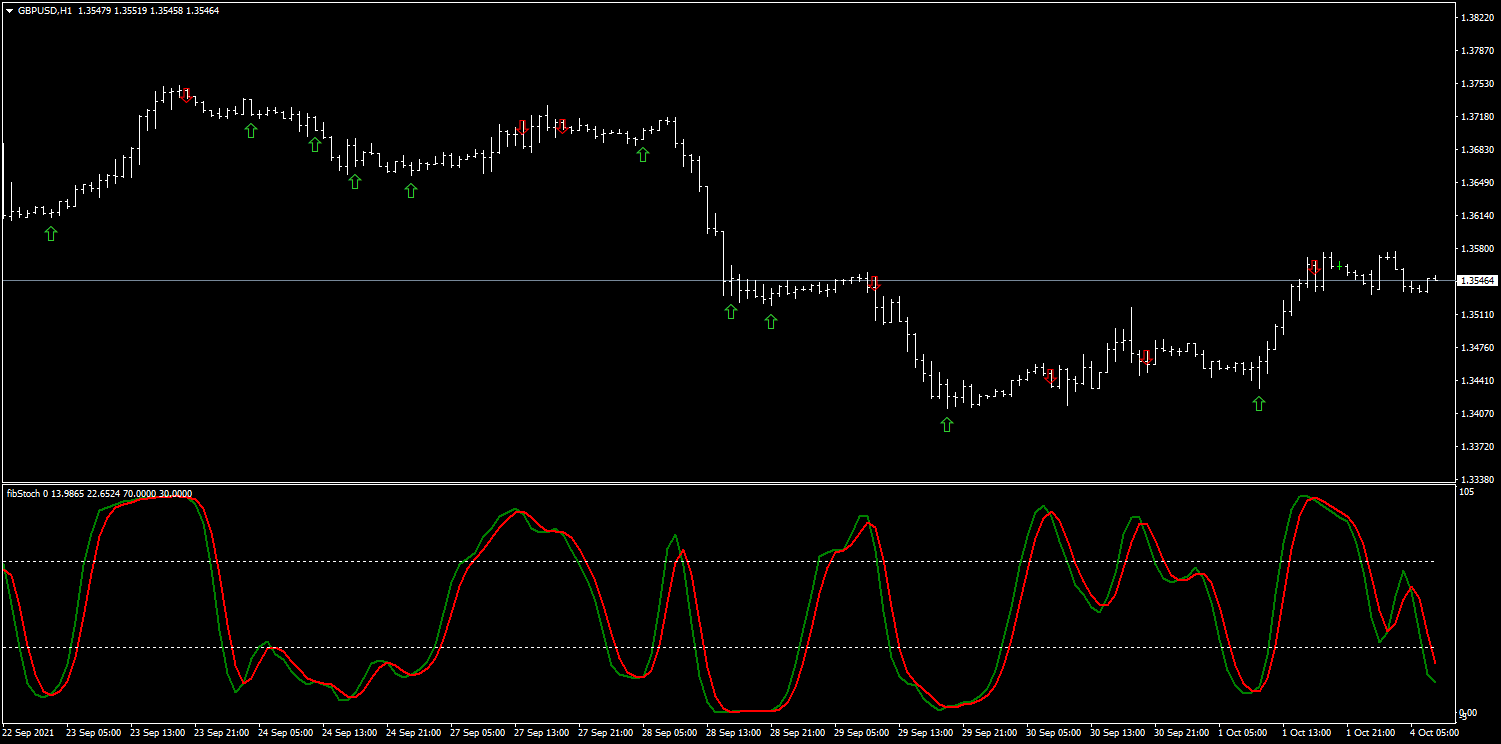The height and width of the screenshot is (744, 1501).
Task: Click the green buy arrow before the 1 Oct rally
Action: (x=1259, y=403)
